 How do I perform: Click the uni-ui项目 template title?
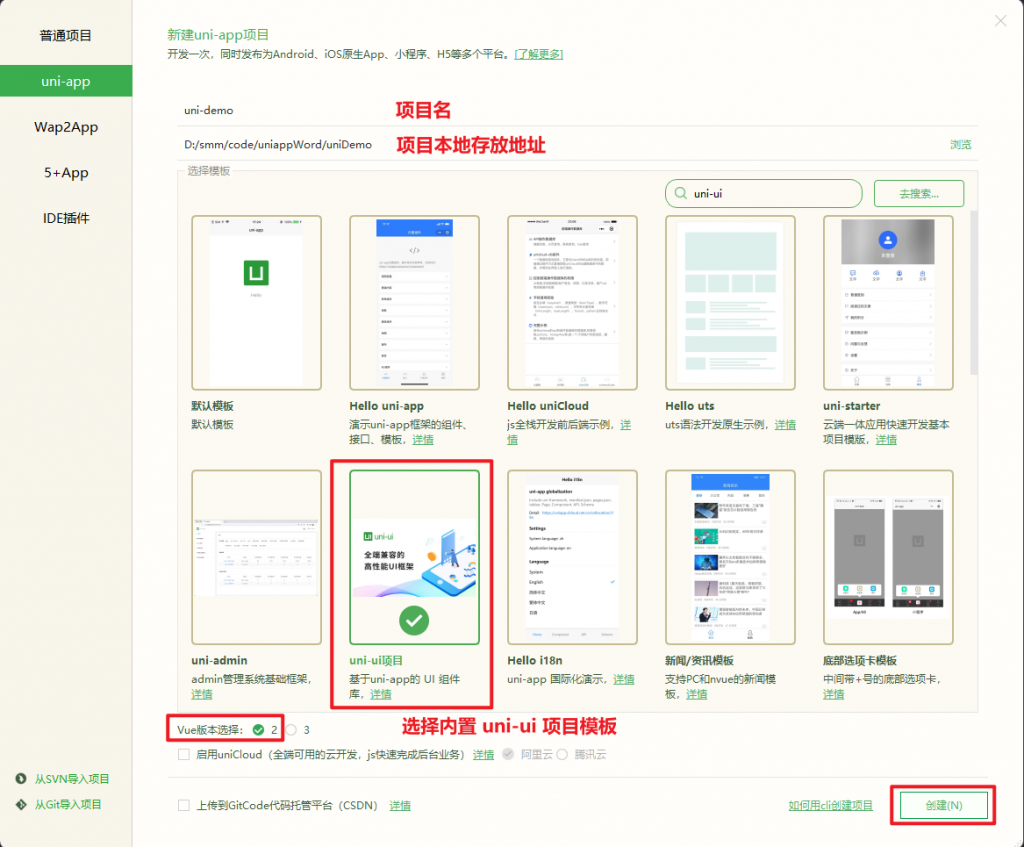(376, 660)
